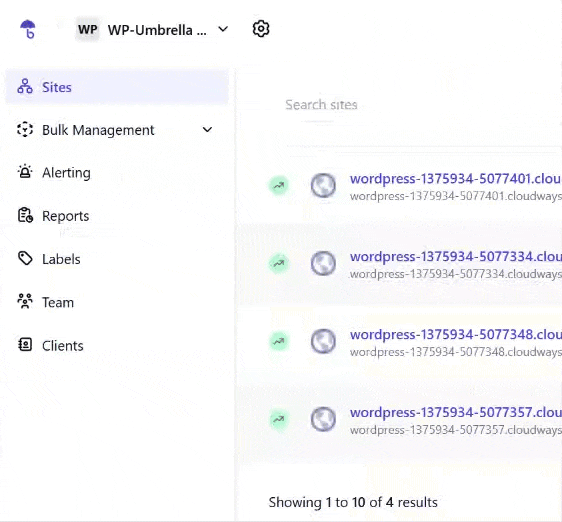Image resolution: width=562 pixels, height=522 pixels.
Task: Click the Labels tag icon
Action: coord(25,258)
